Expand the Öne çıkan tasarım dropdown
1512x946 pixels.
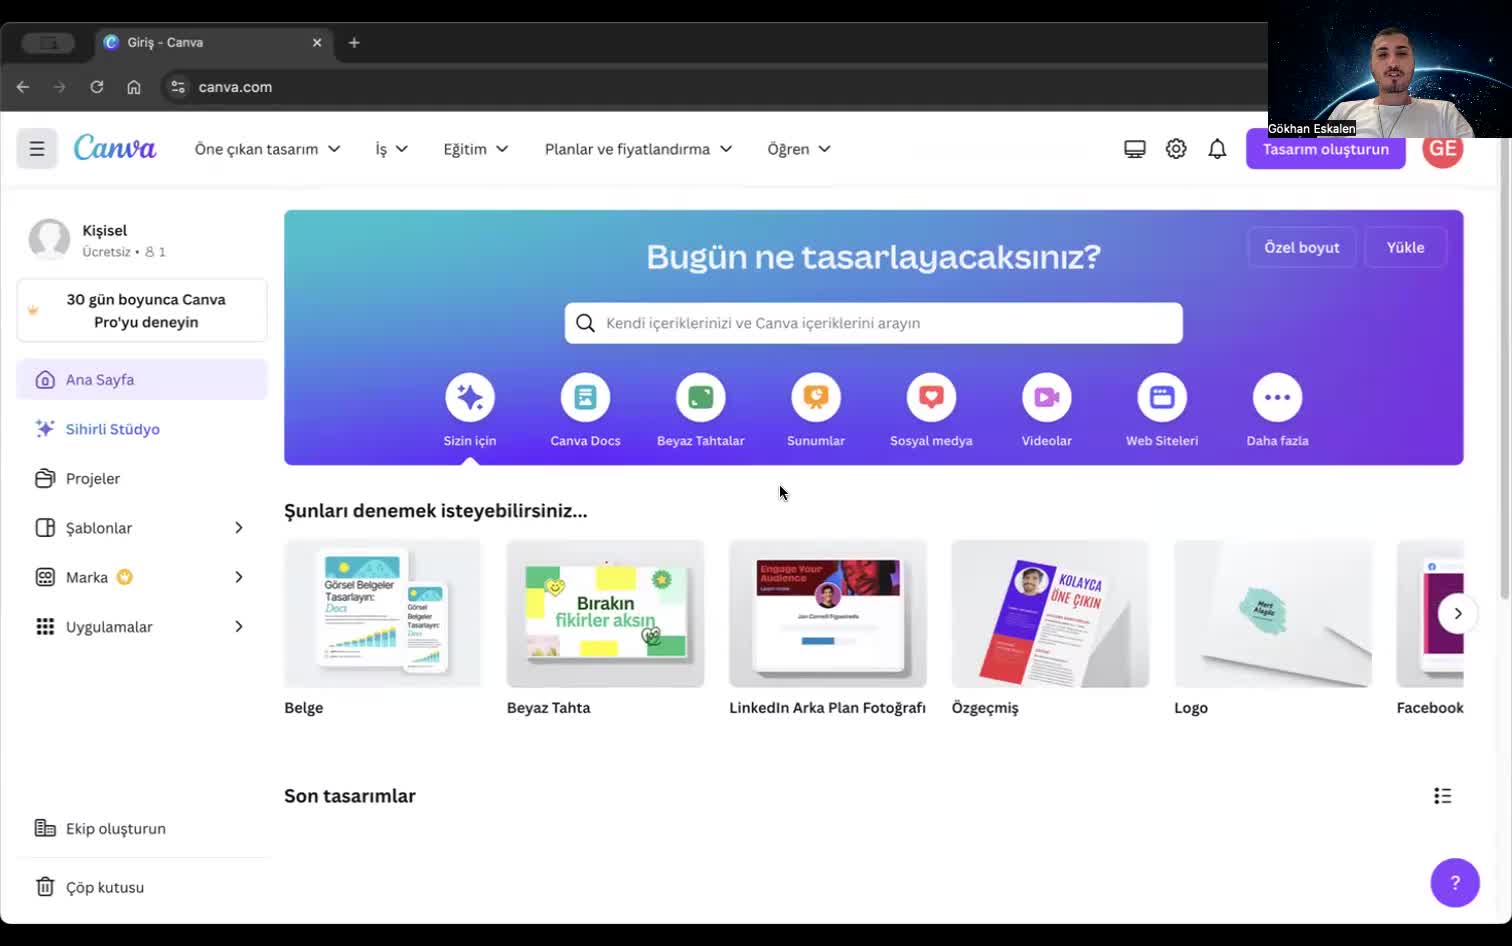click(267, 149)
